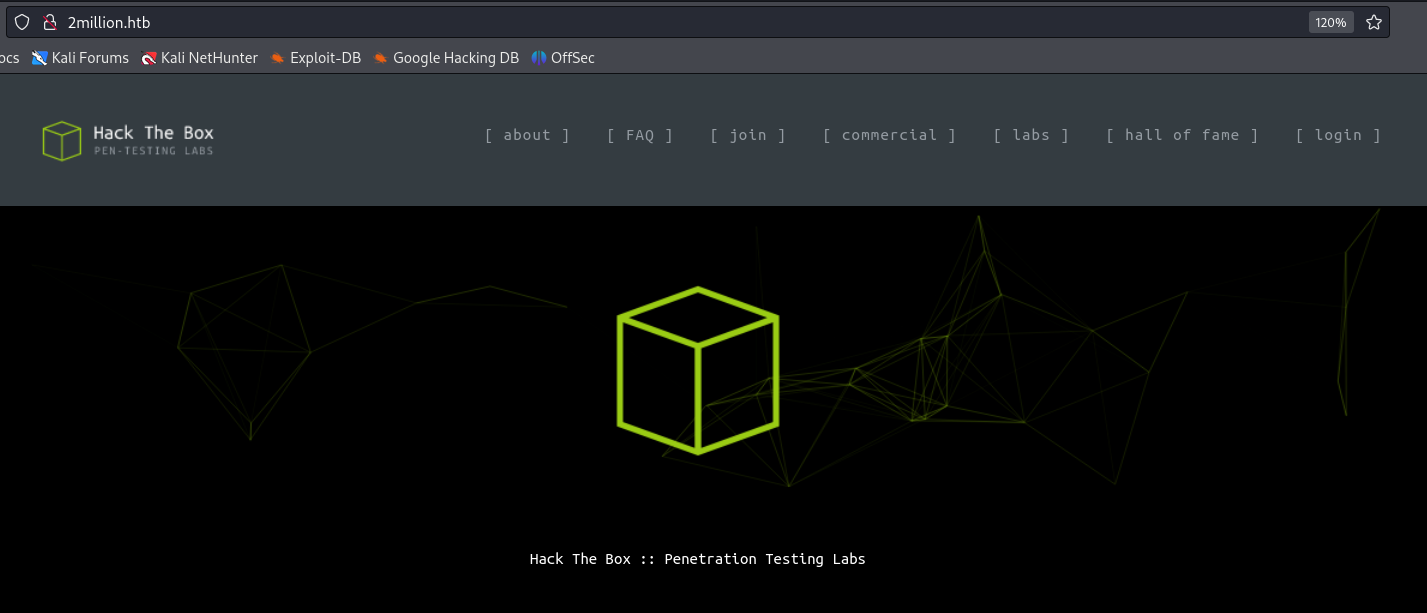Click the Hack The Box header logo
The width and height of the screenshot is (1427, 613).
click(128, 140)
